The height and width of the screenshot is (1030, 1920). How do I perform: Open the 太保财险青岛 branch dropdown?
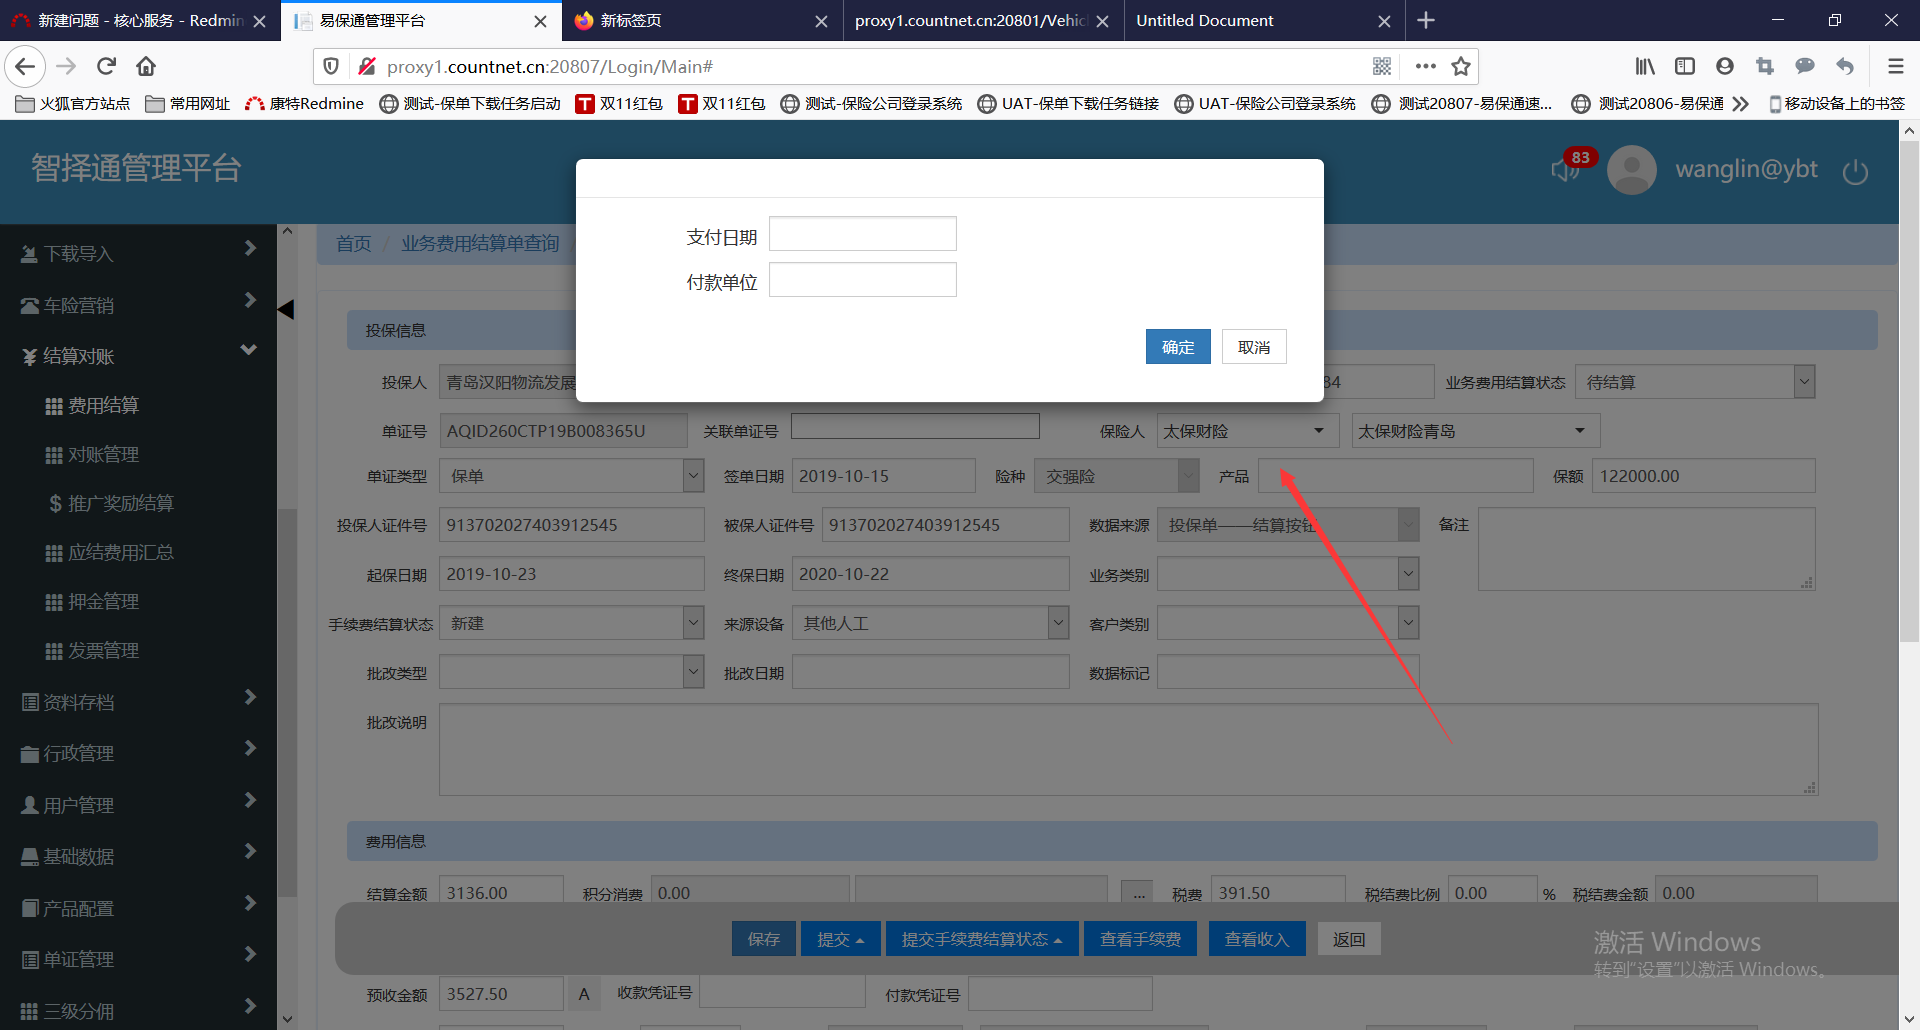1475,431
